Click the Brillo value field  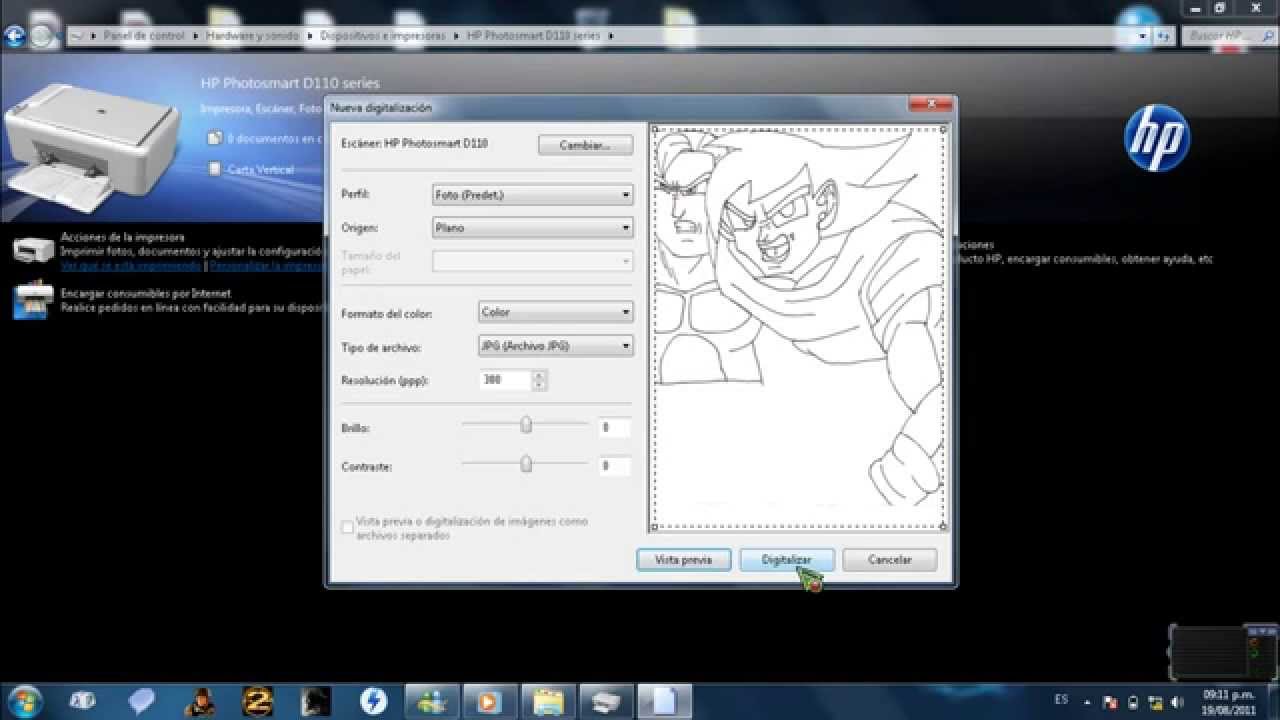(x=614, y=428)
